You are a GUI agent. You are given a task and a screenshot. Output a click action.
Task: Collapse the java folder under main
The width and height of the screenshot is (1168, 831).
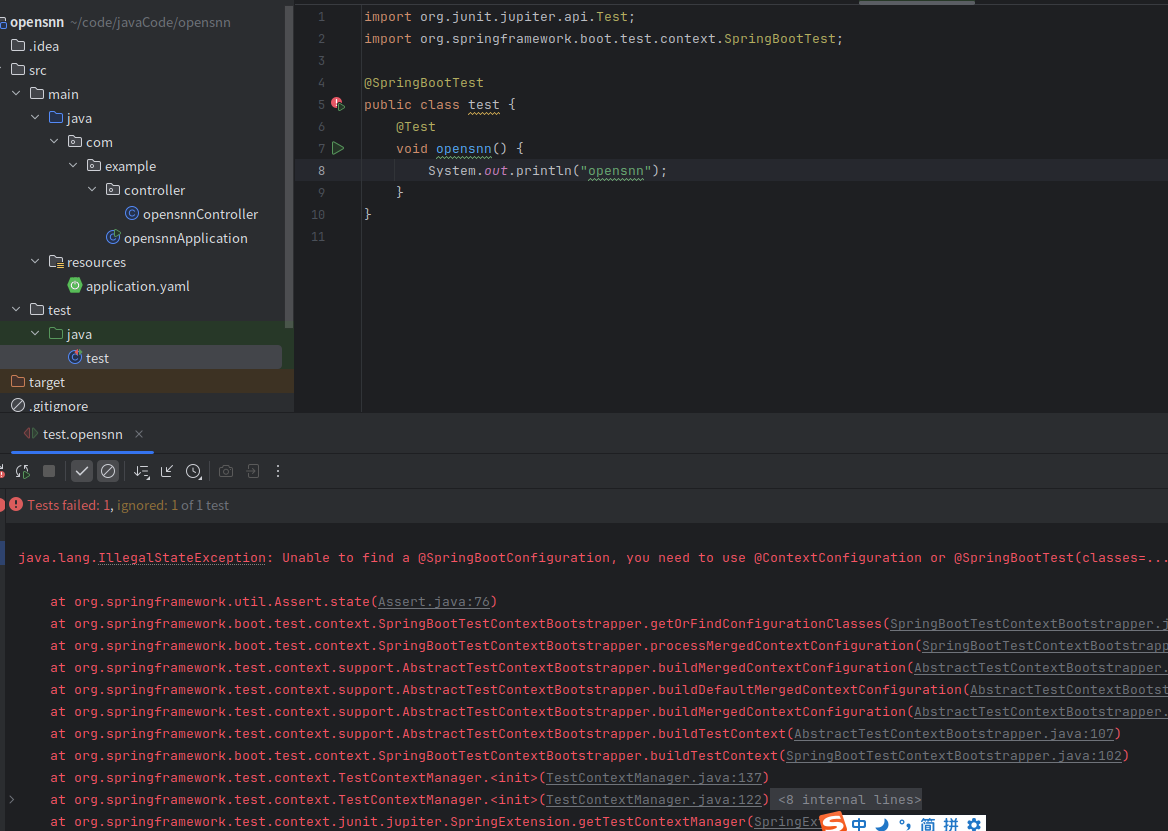(35, 118)
